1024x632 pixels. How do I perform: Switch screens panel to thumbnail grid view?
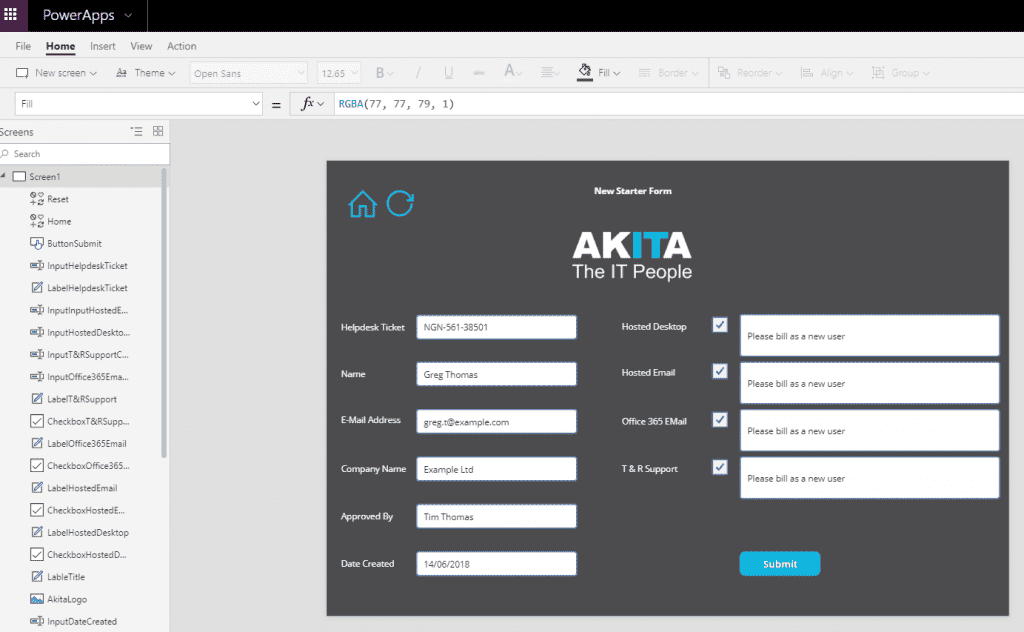158,131
